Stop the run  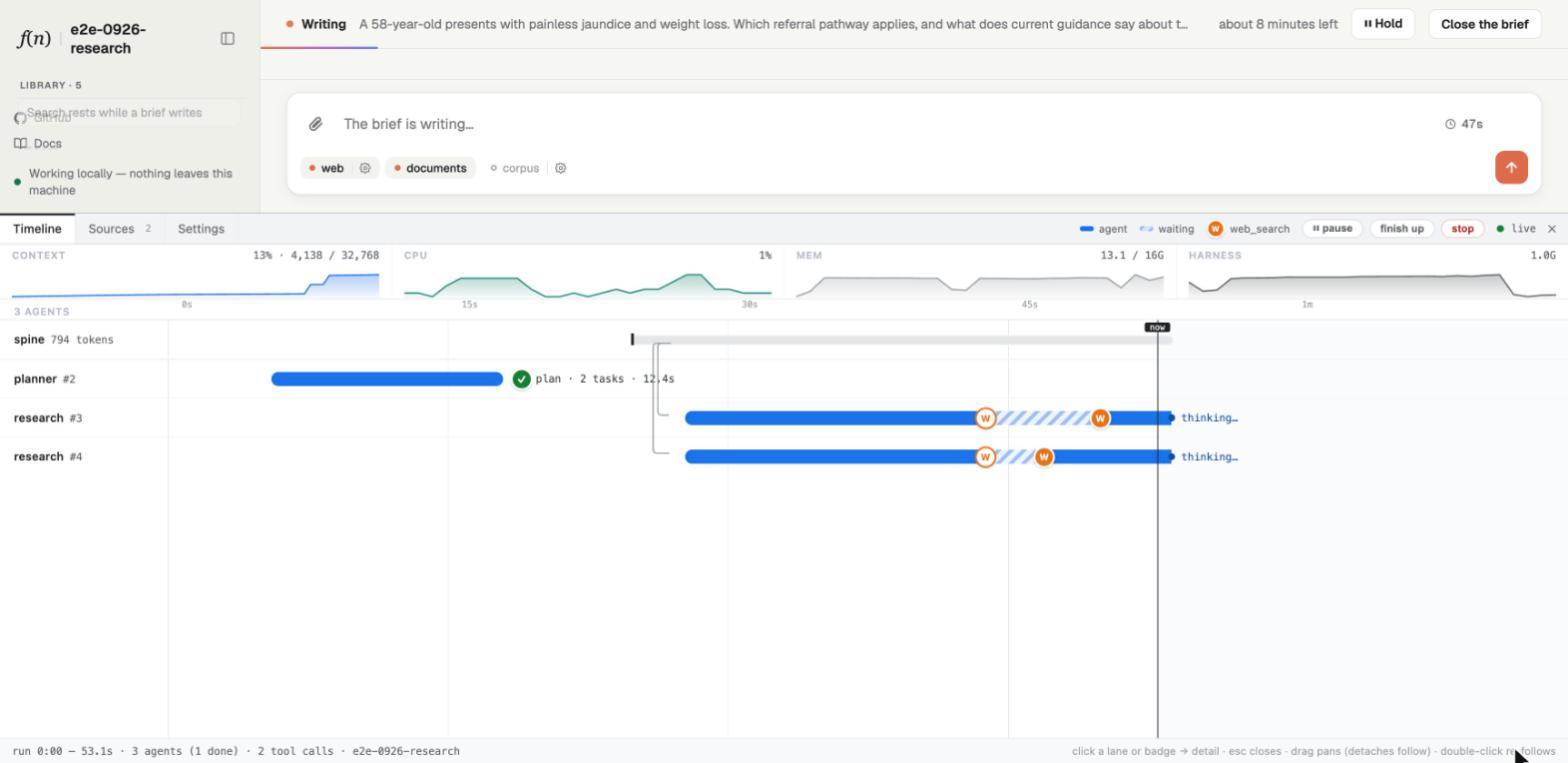pos(1462,229)
